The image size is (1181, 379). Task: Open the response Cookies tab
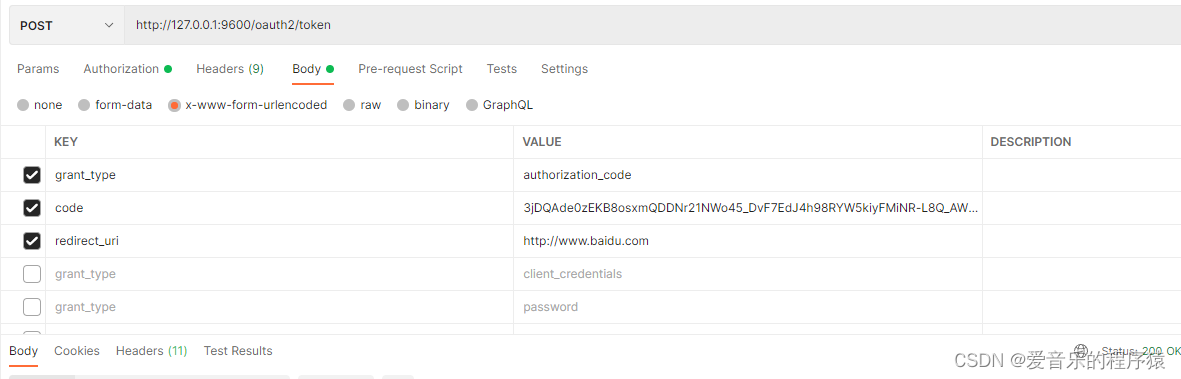click(x=77, y=351)
